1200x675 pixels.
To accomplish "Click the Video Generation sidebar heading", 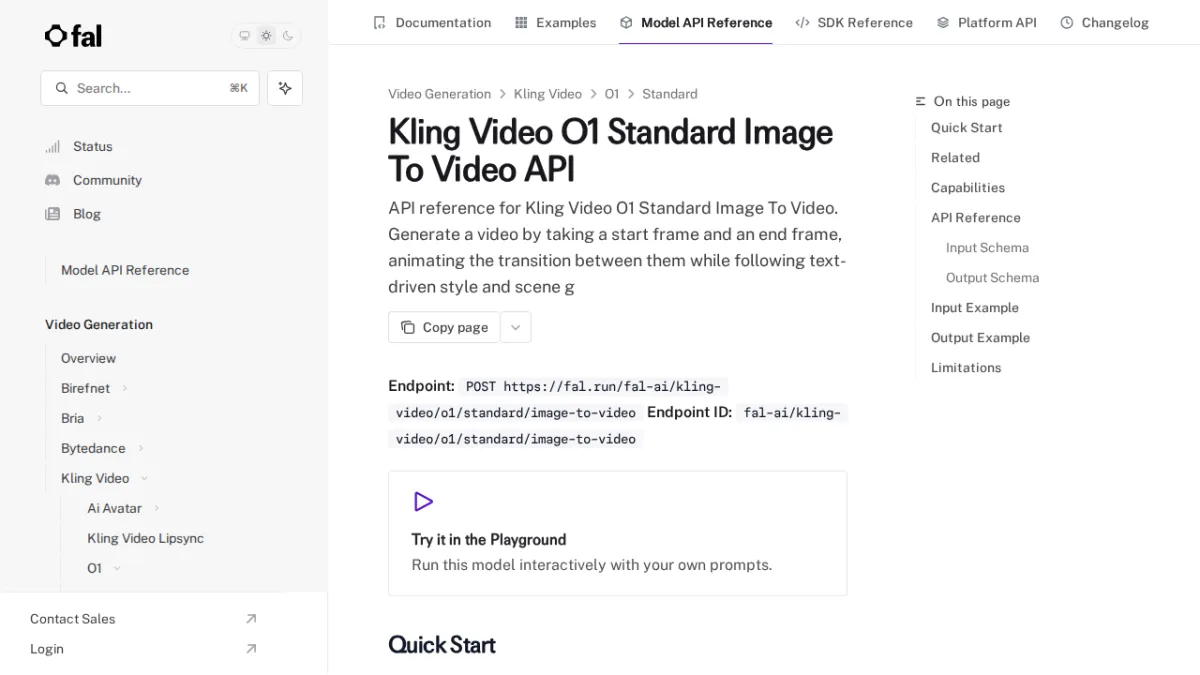I will point(99,325).
